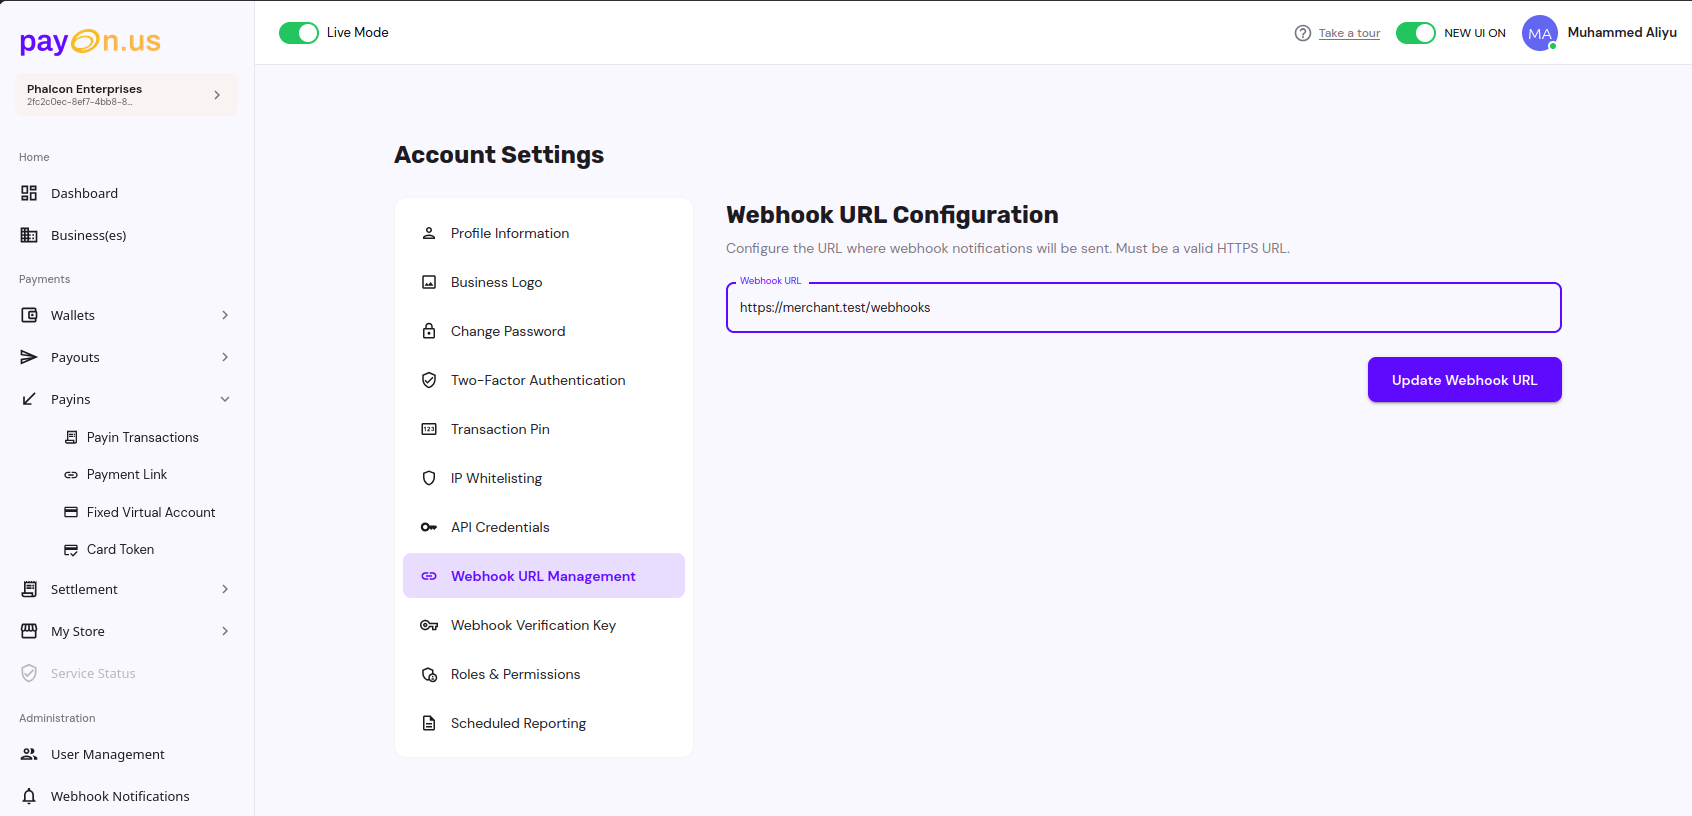Viewport: 1692px width, 816px height.
Task: Click the Two-Factor Authentication shield icon
Action: click(x=429, y=380)
